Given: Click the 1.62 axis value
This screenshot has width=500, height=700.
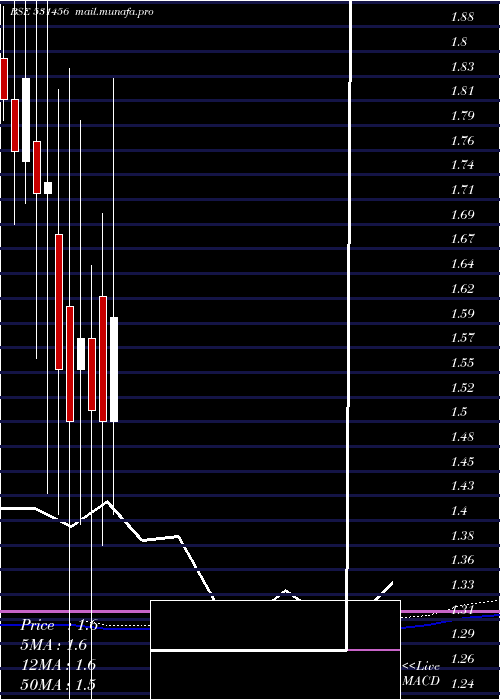Looking at the screenshot, I should [x=462, y=288].
